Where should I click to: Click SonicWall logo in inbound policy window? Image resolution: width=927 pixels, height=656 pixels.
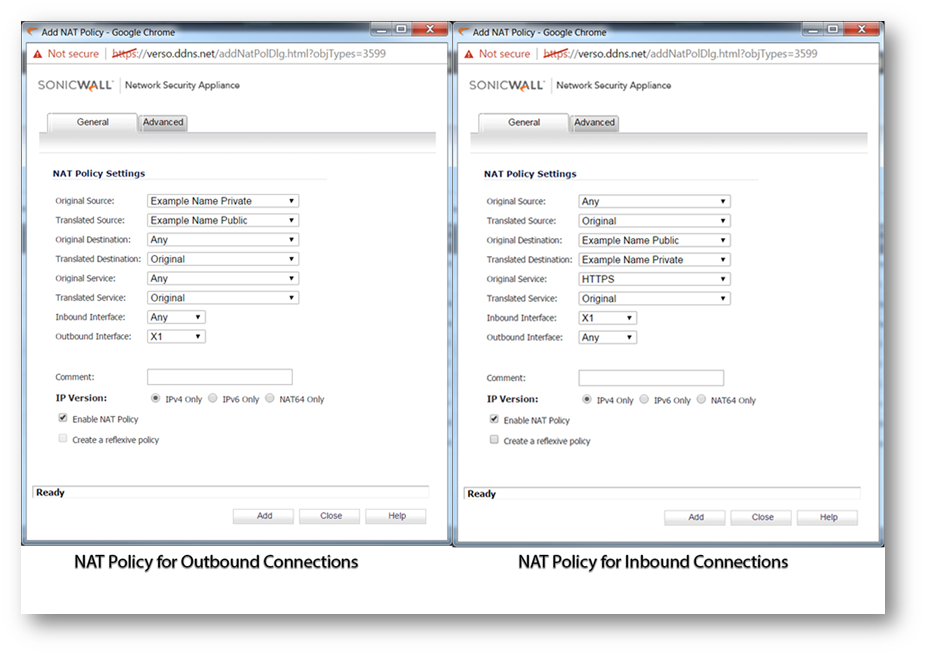[x=507, y=85]
